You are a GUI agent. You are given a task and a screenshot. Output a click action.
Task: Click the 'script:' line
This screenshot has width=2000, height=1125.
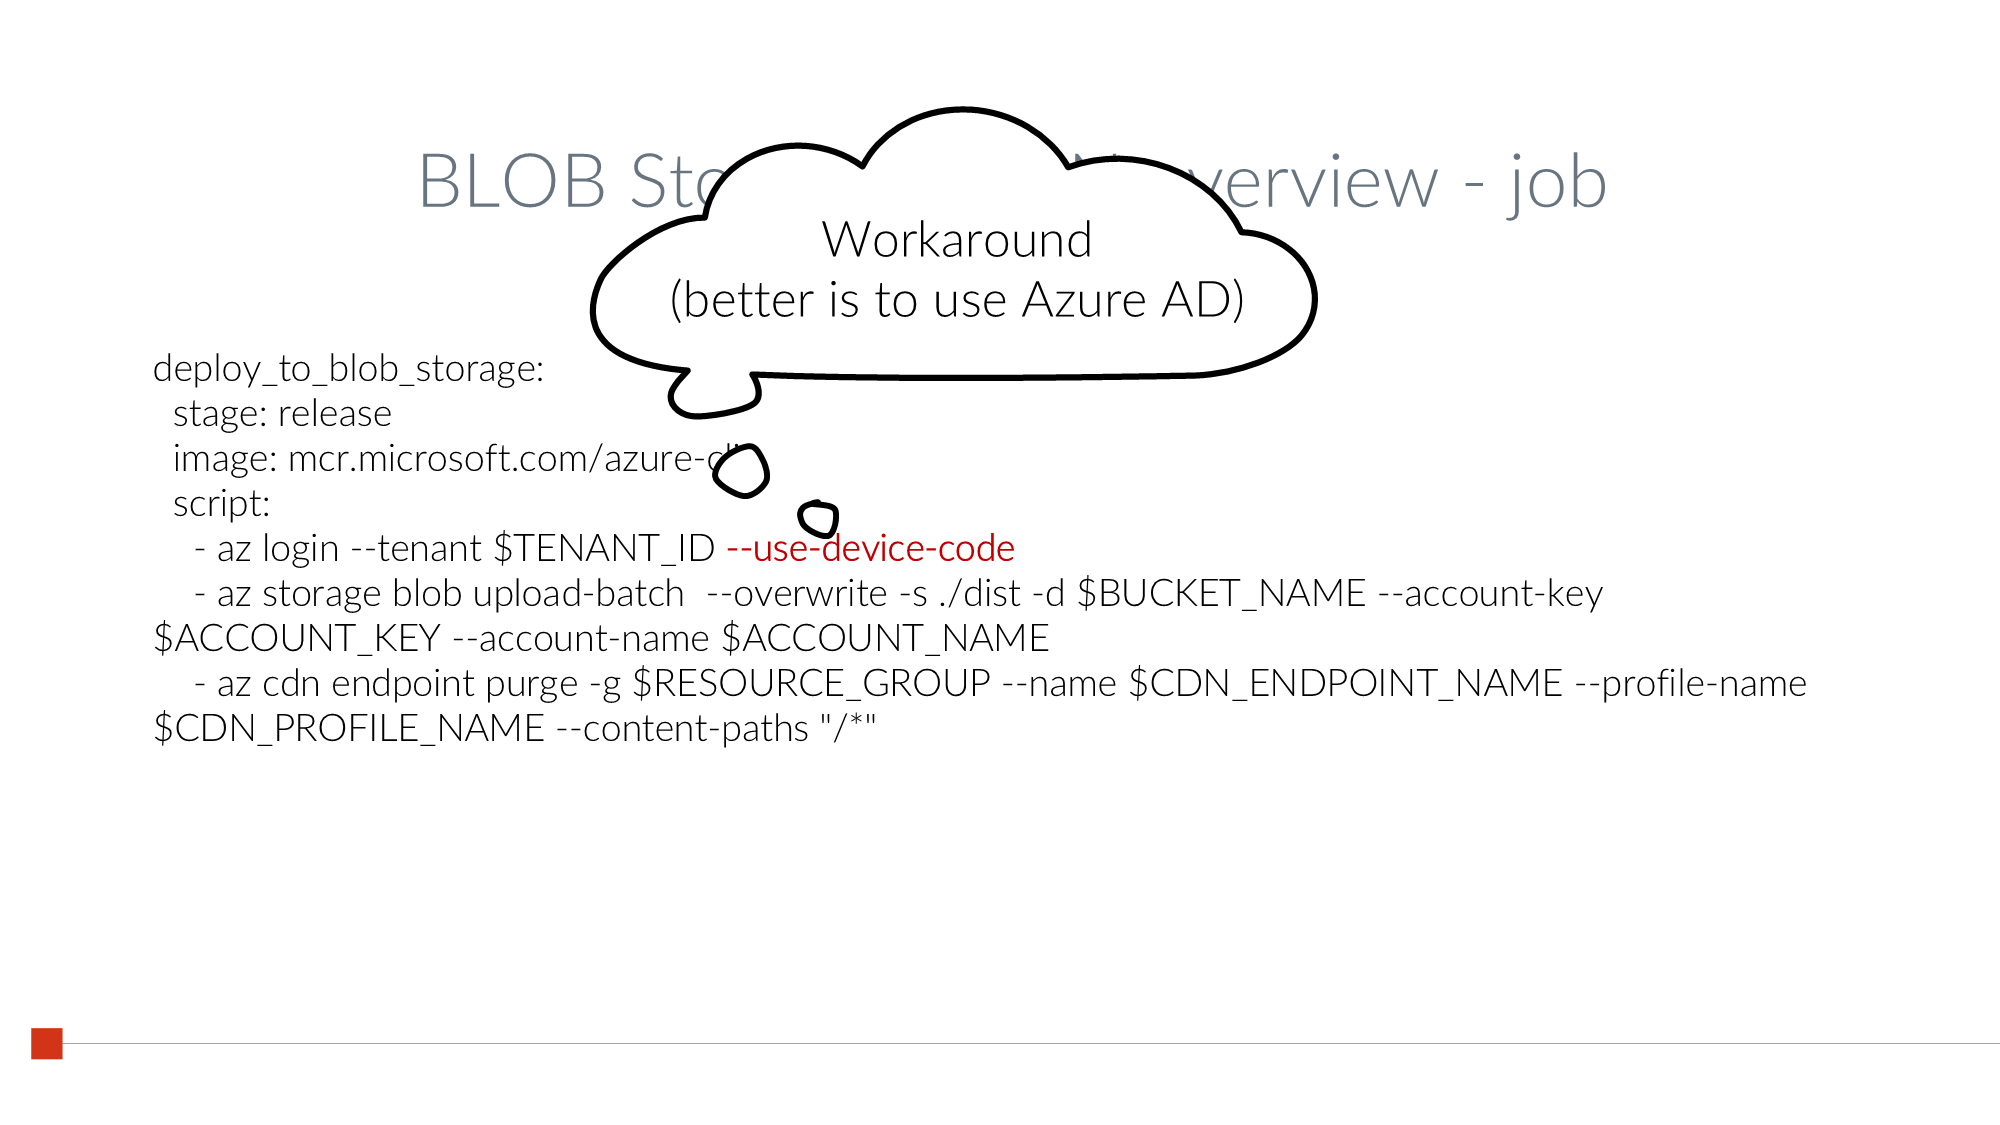click(x=221, y=504)
